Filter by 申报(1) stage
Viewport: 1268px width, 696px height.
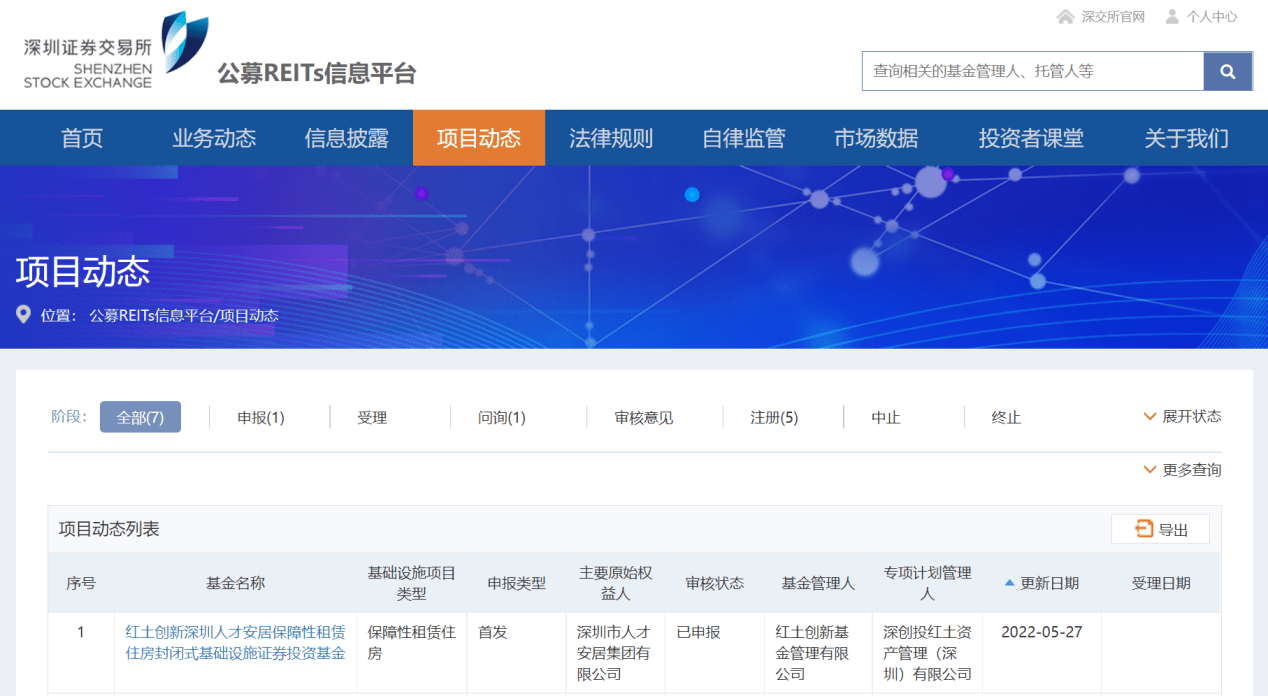coord(261,418)
